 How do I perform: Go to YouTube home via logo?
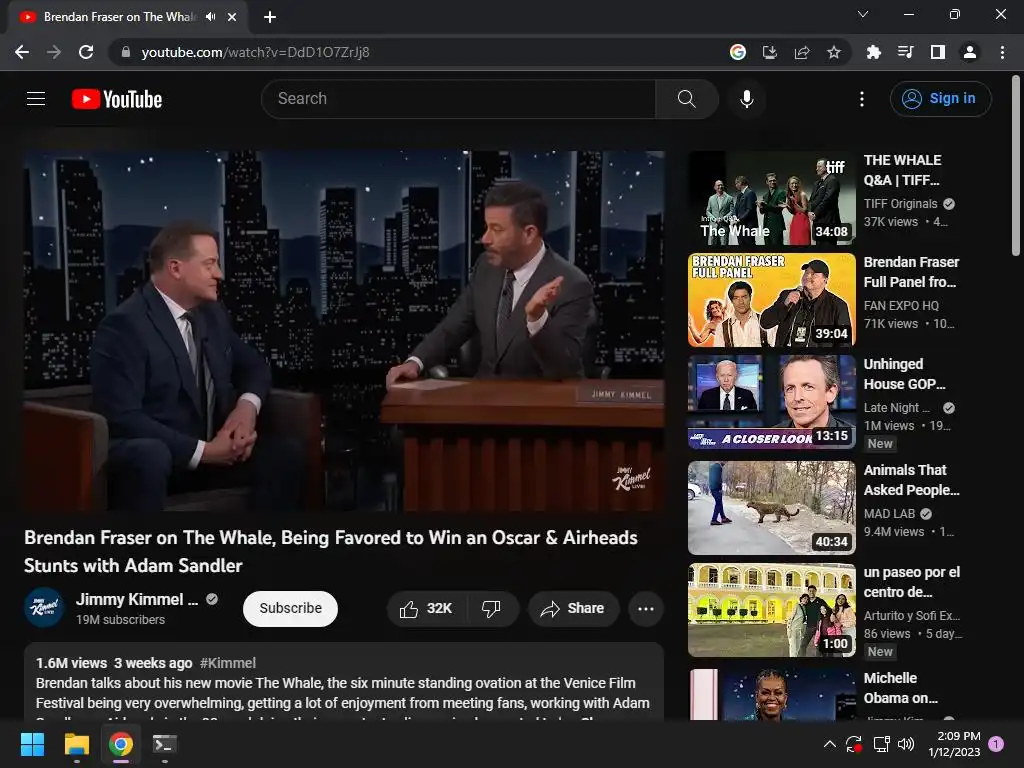pyautogui.click(x=117, y=99)
